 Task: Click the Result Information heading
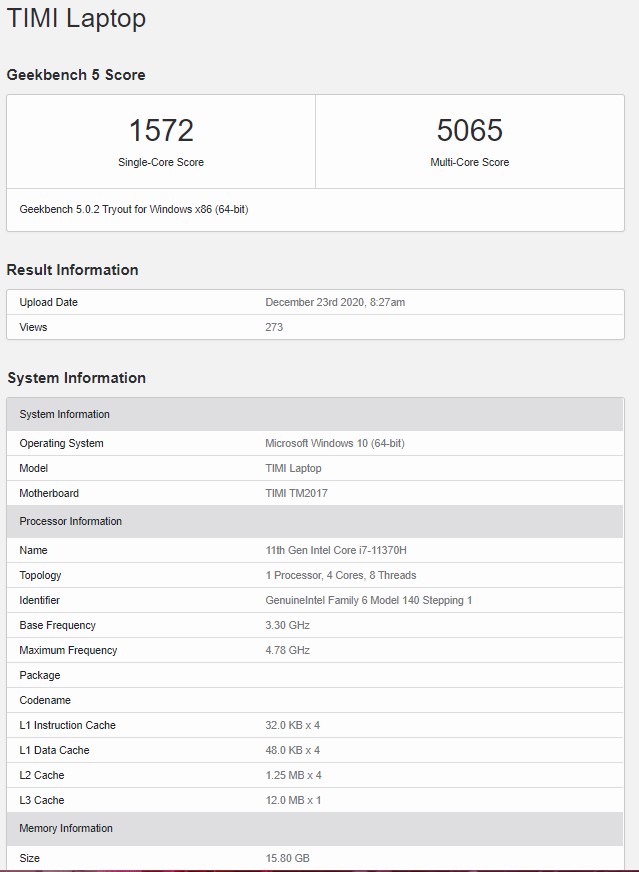(x=72, y=270)
